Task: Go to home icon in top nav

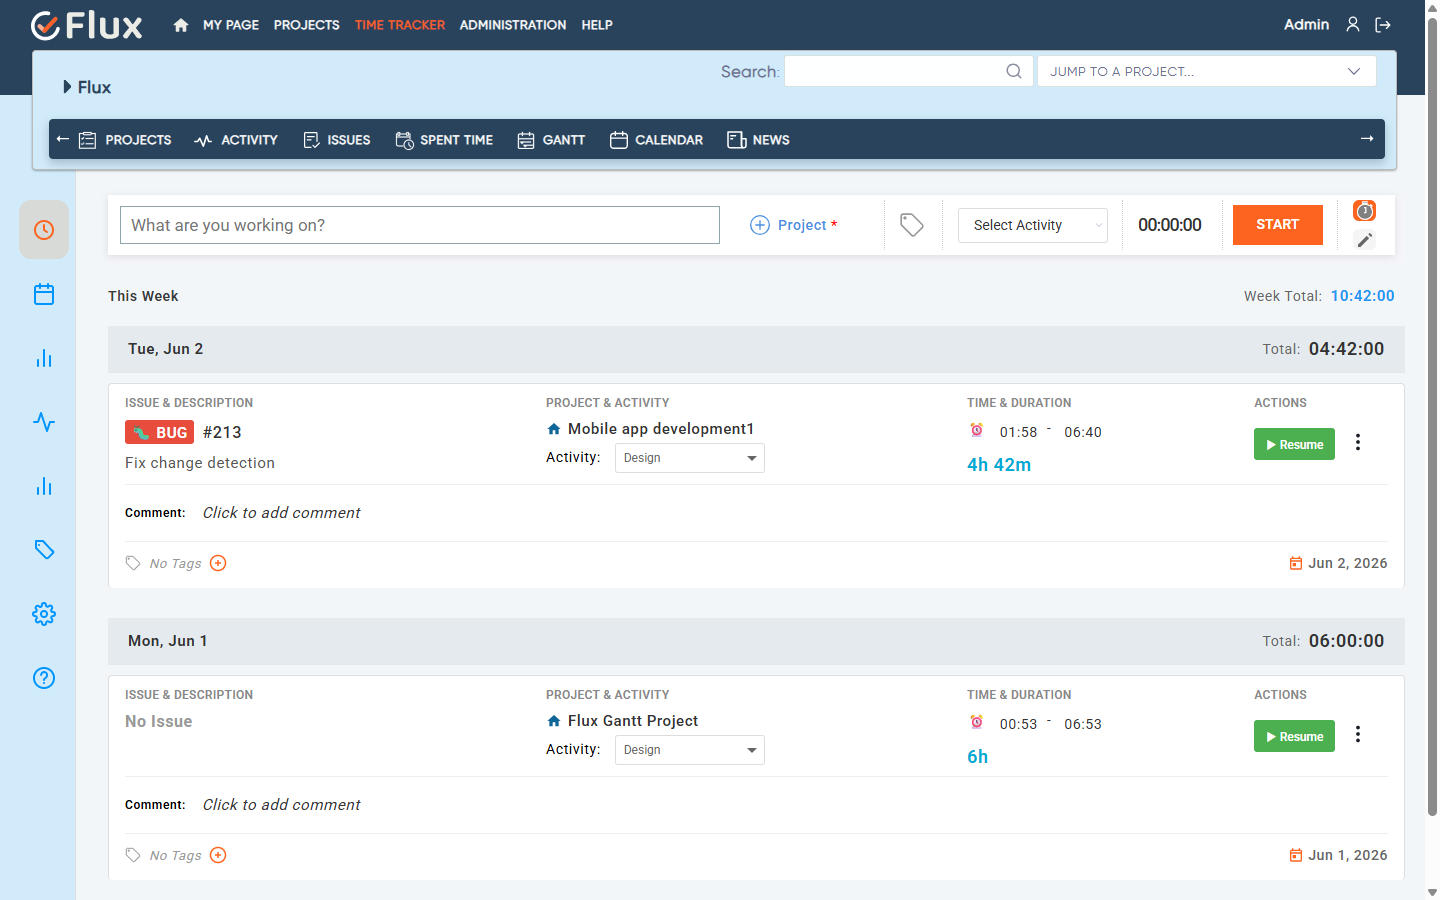Action: (181, 25)
